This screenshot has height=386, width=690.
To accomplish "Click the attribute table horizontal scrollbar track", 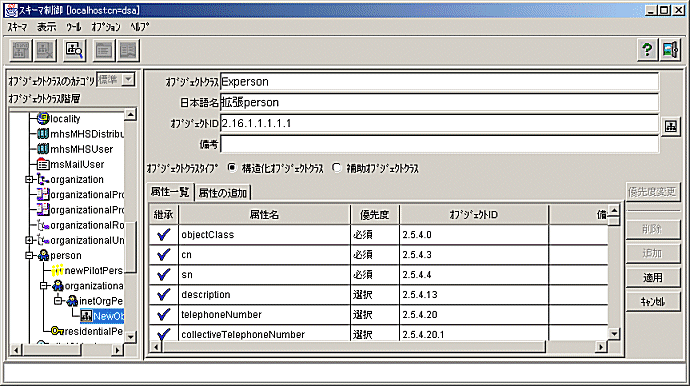I will click(x=571, y=347).
